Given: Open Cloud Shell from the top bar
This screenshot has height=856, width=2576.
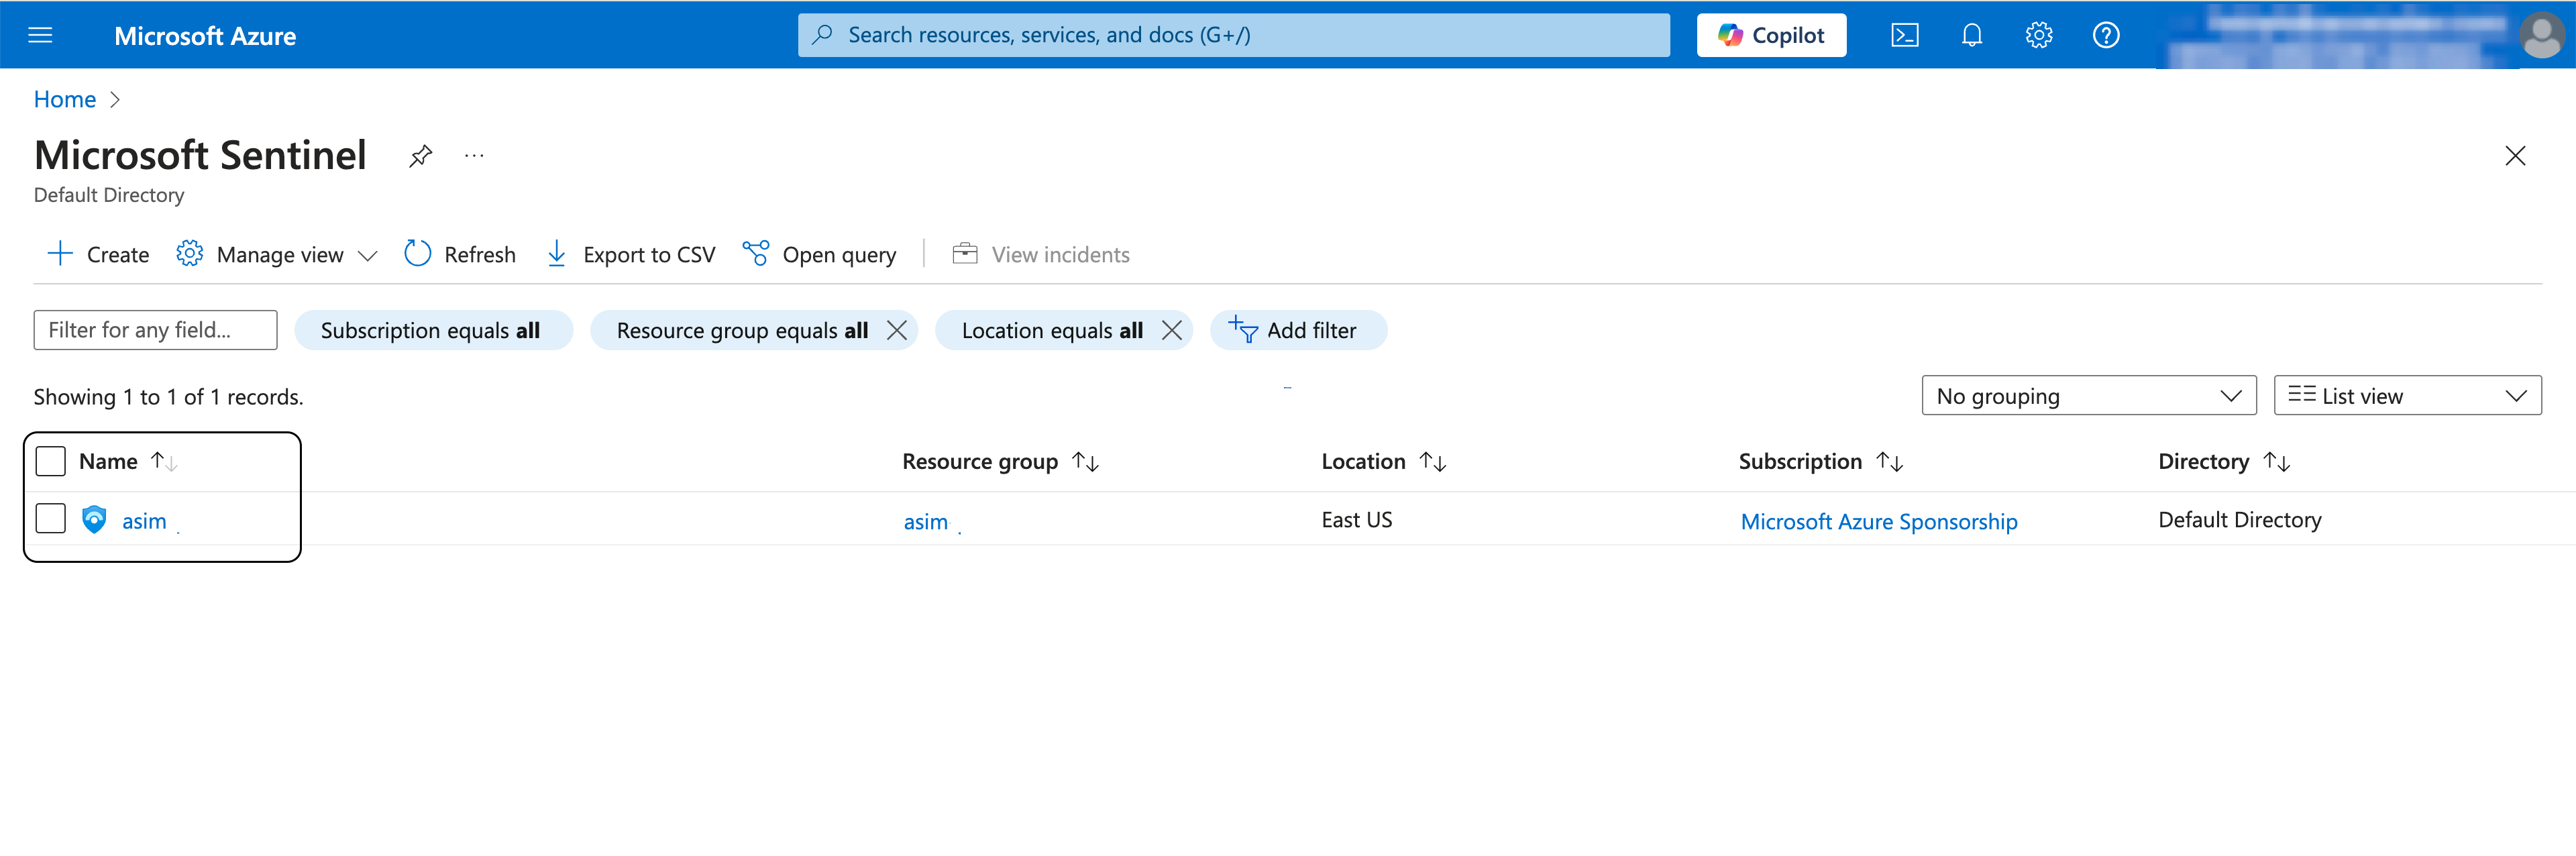Looking at the screenshot, I should [x=1904, y=36].
